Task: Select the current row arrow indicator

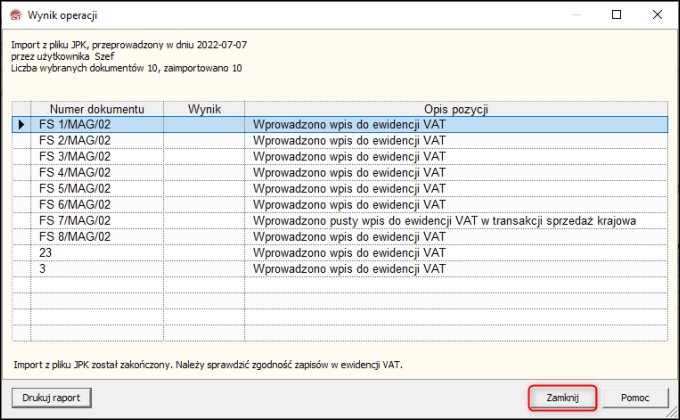Action: click(x=21, y=125)
